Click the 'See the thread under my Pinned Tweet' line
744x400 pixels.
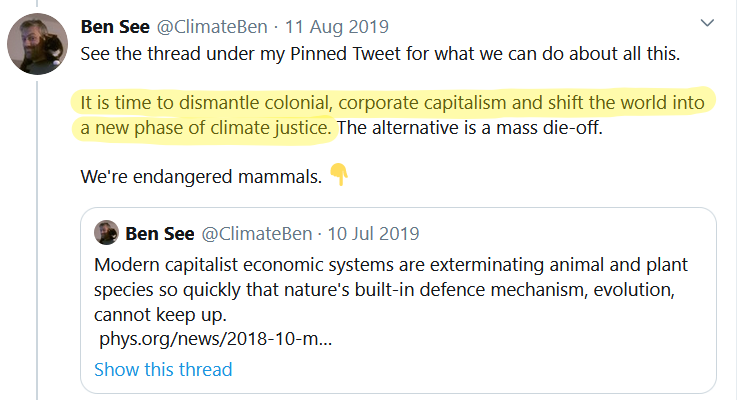tap(240, 54)
